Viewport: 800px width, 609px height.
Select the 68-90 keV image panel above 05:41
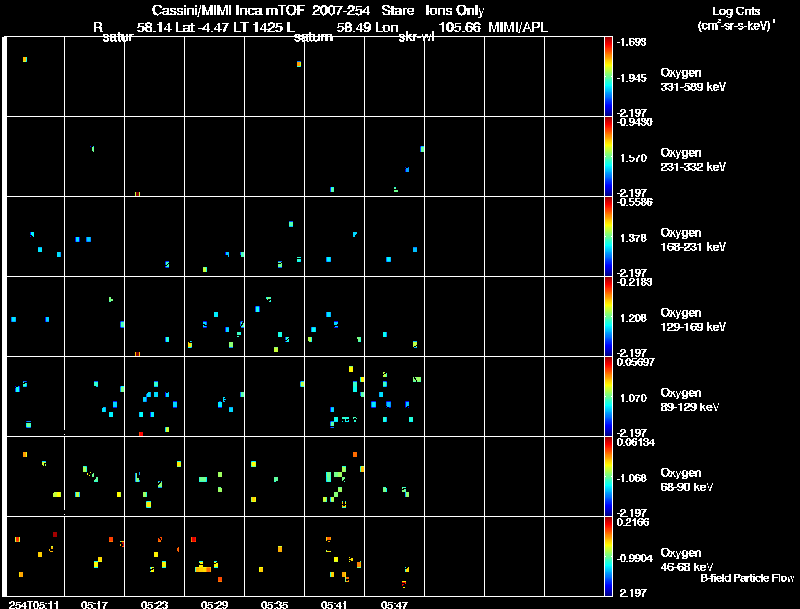[334, 476]
